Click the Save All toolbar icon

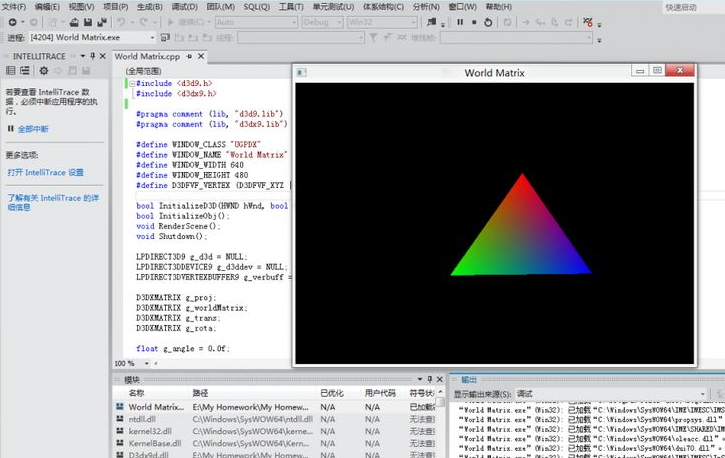(101, 22)
